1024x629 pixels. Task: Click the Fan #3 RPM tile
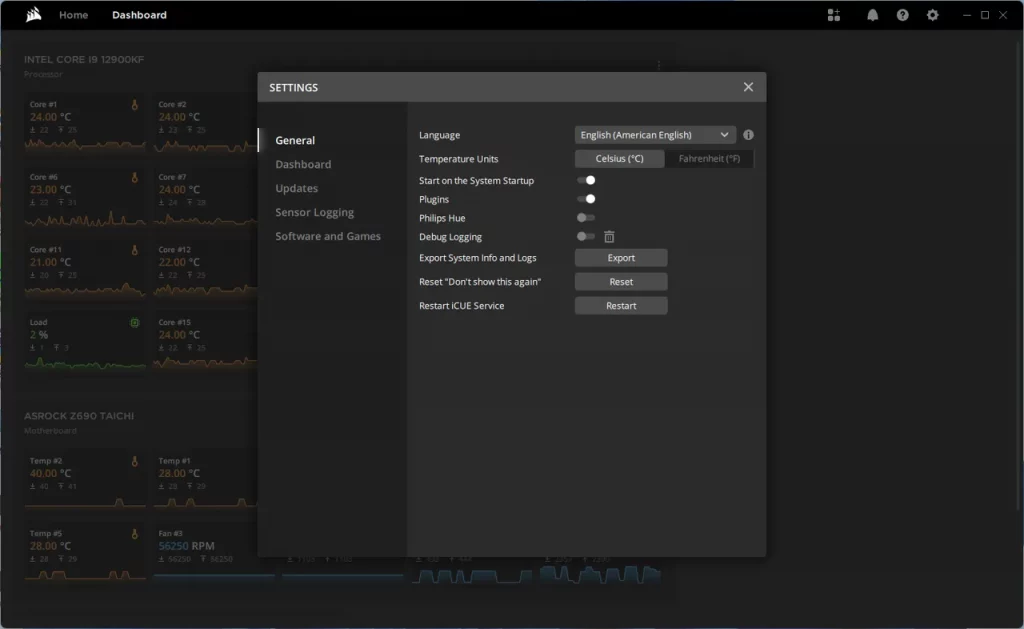(205, 554)
